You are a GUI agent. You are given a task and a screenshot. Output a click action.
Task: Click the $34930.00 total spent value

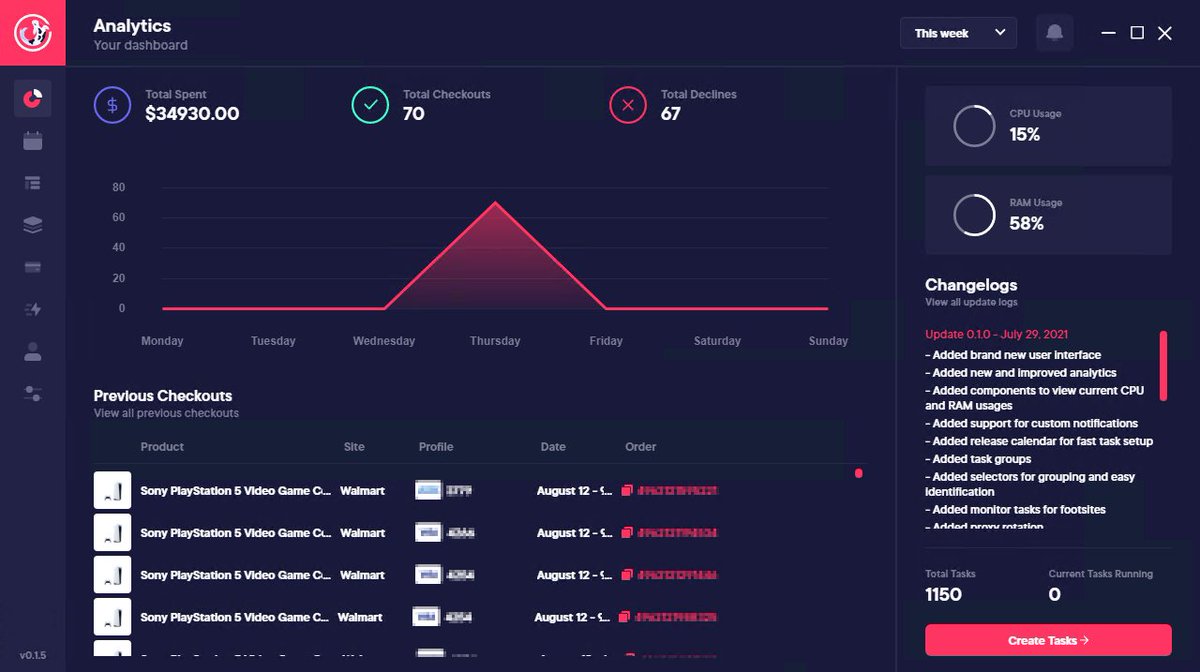click(x=192, y=114)
